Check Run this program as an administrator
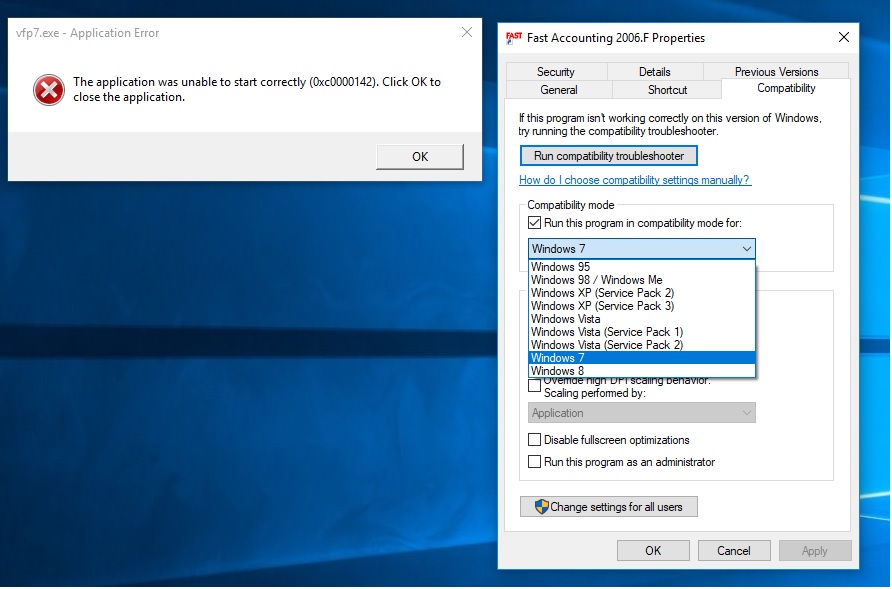Screen dimensions: 892x589 click(x=535, y=462)
